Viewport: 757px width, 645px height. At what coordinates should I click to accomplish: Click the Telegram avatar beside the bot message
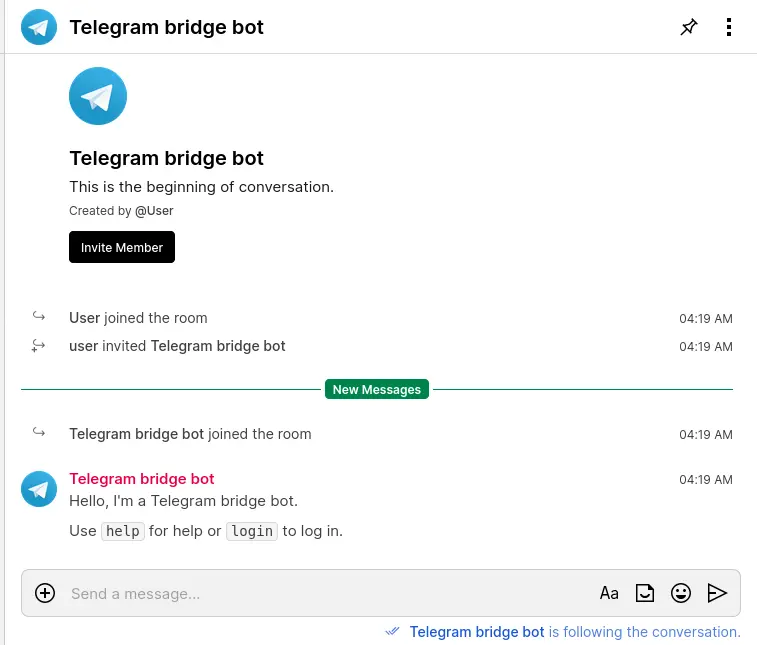point(39,489)
